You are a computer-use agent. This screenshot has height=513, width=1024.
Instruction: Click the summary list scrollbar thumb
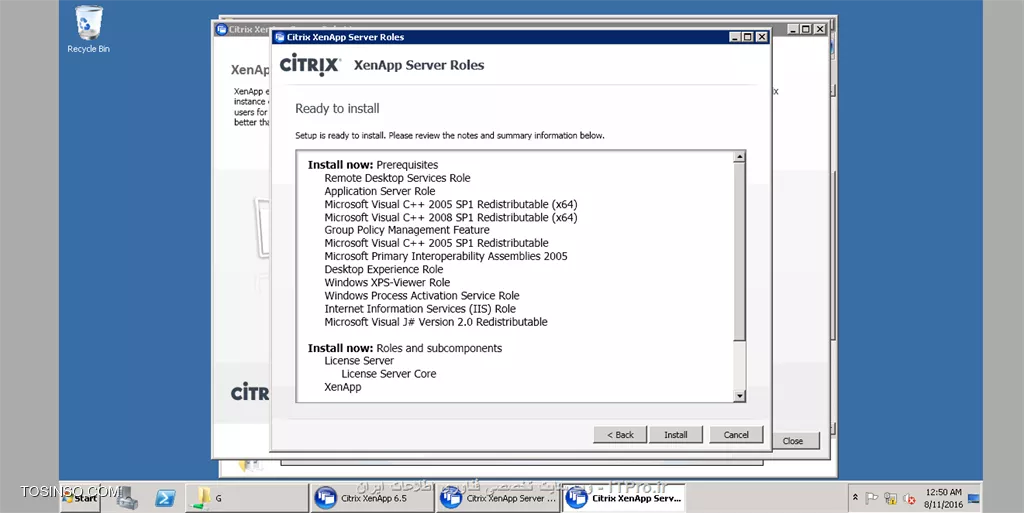pos(739,251)
